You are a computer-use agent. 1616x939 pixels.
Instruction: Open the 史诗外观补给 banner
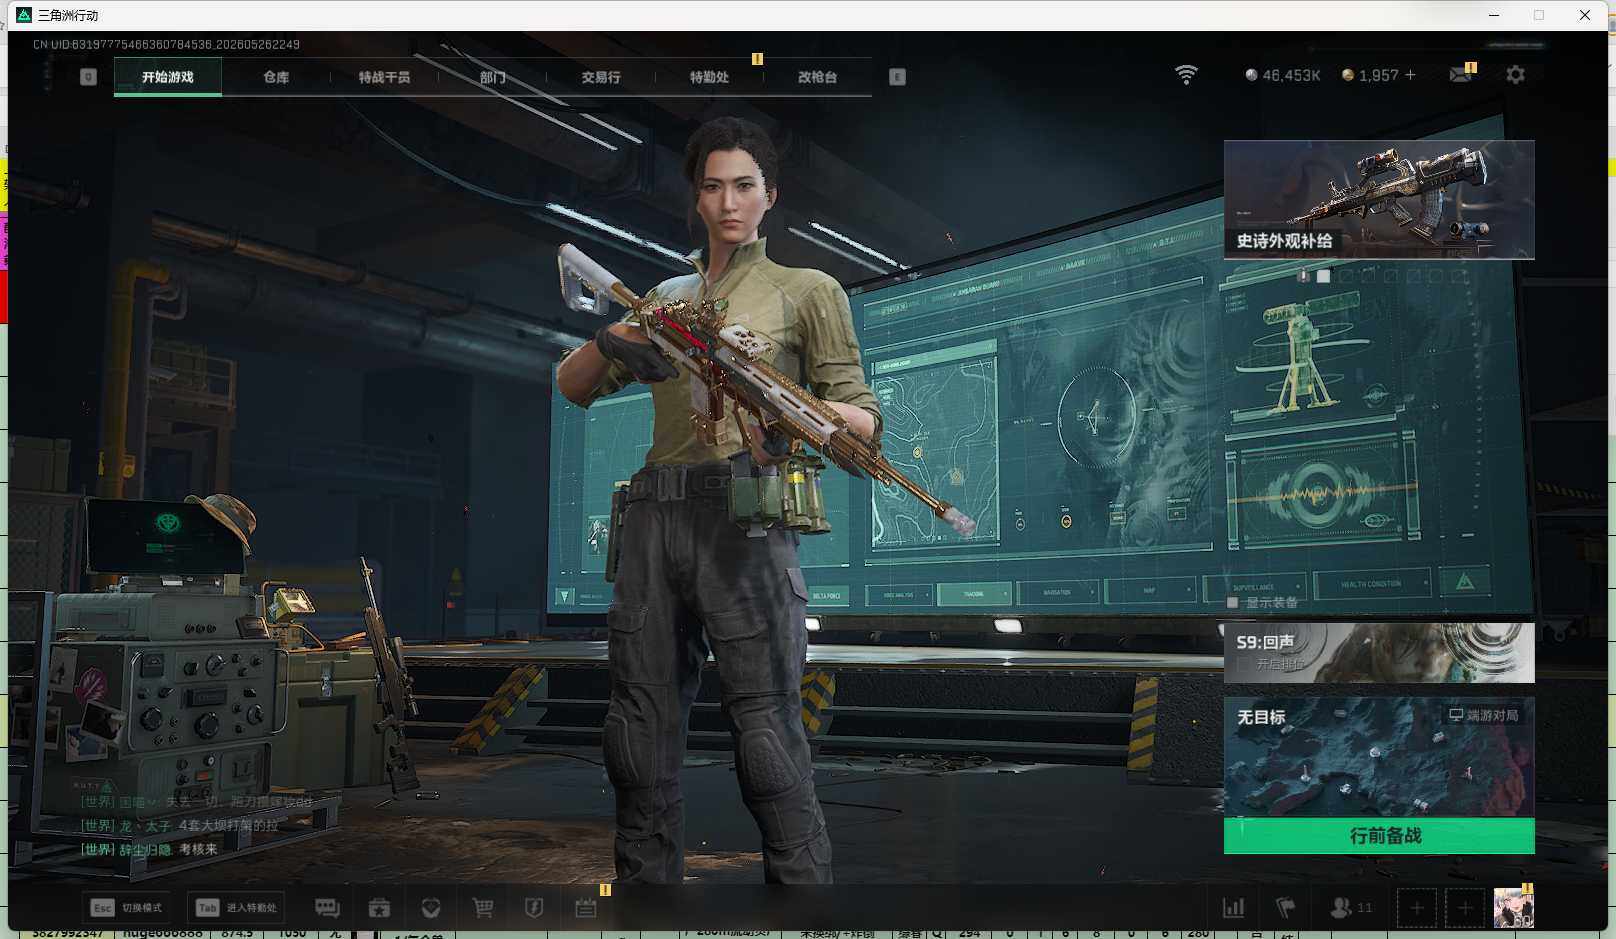tap(1379, 199)
